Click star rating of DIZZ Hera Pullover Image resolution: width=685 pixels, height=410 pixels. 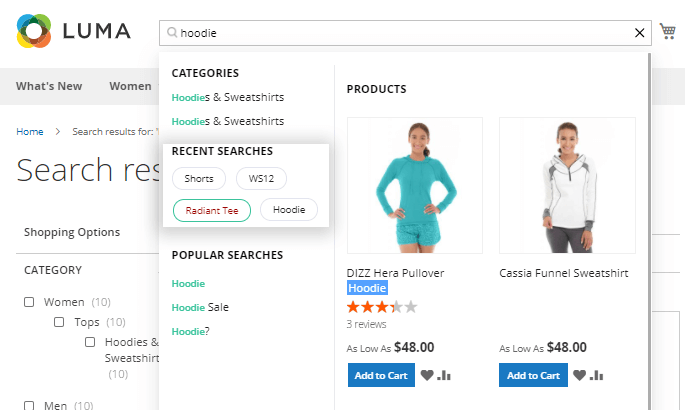(382, 307)
